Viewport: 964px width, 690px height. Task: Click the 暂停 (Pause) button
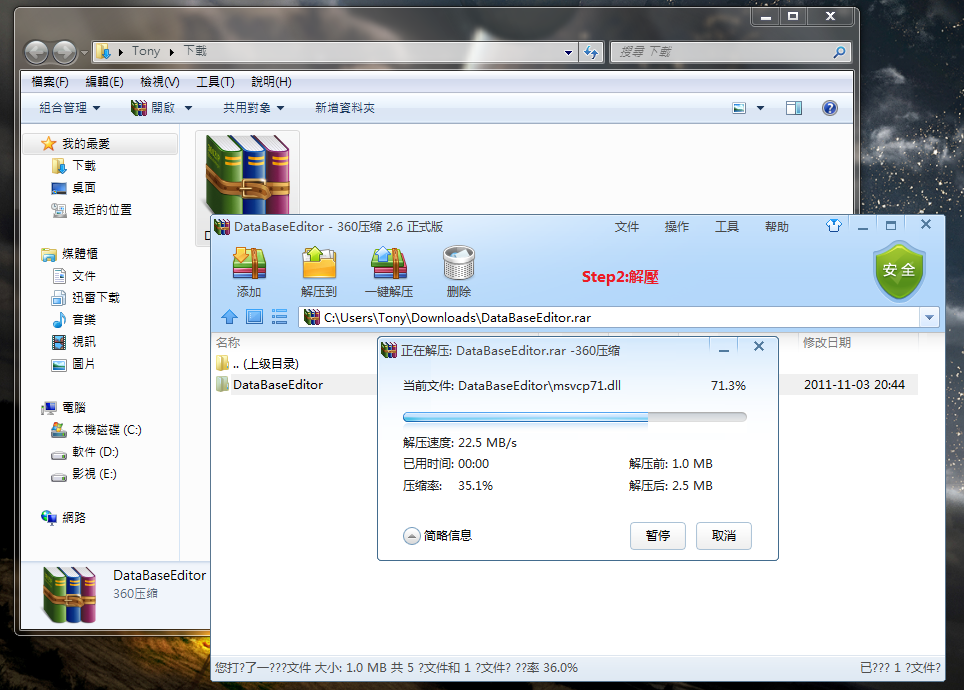pos(657,536)
